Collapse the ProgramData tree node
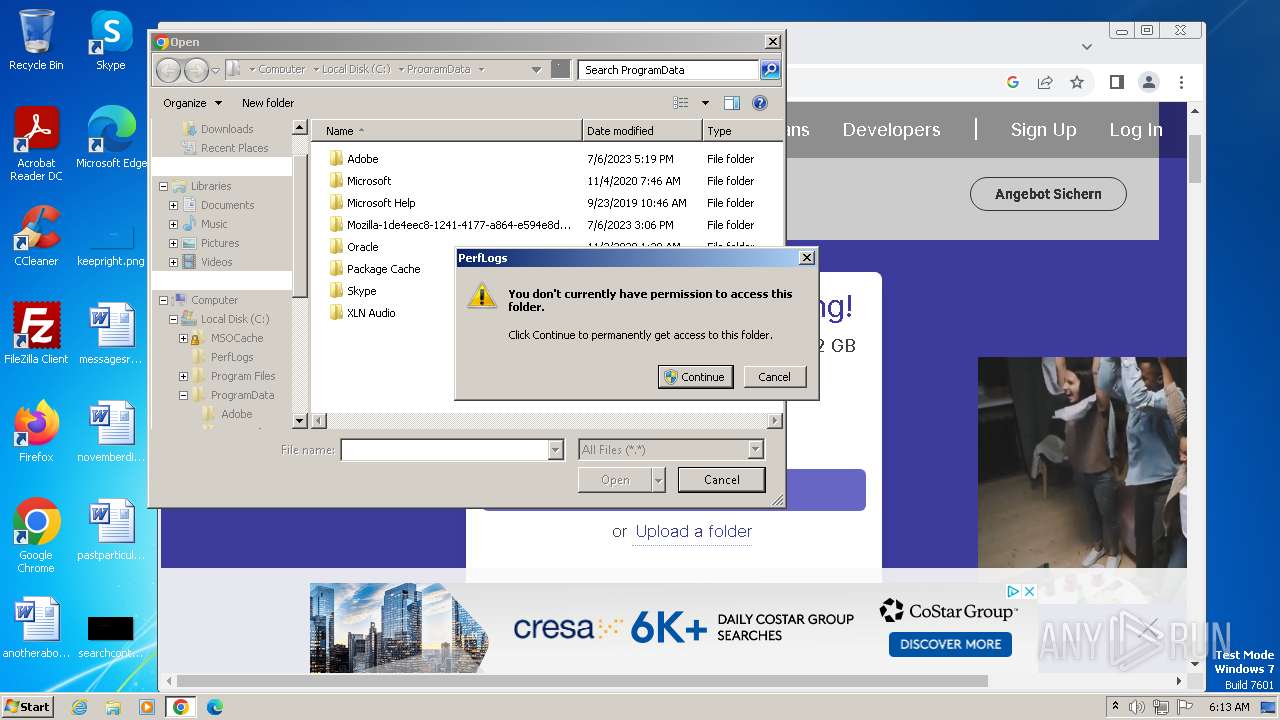 click(x=183, y=396)
